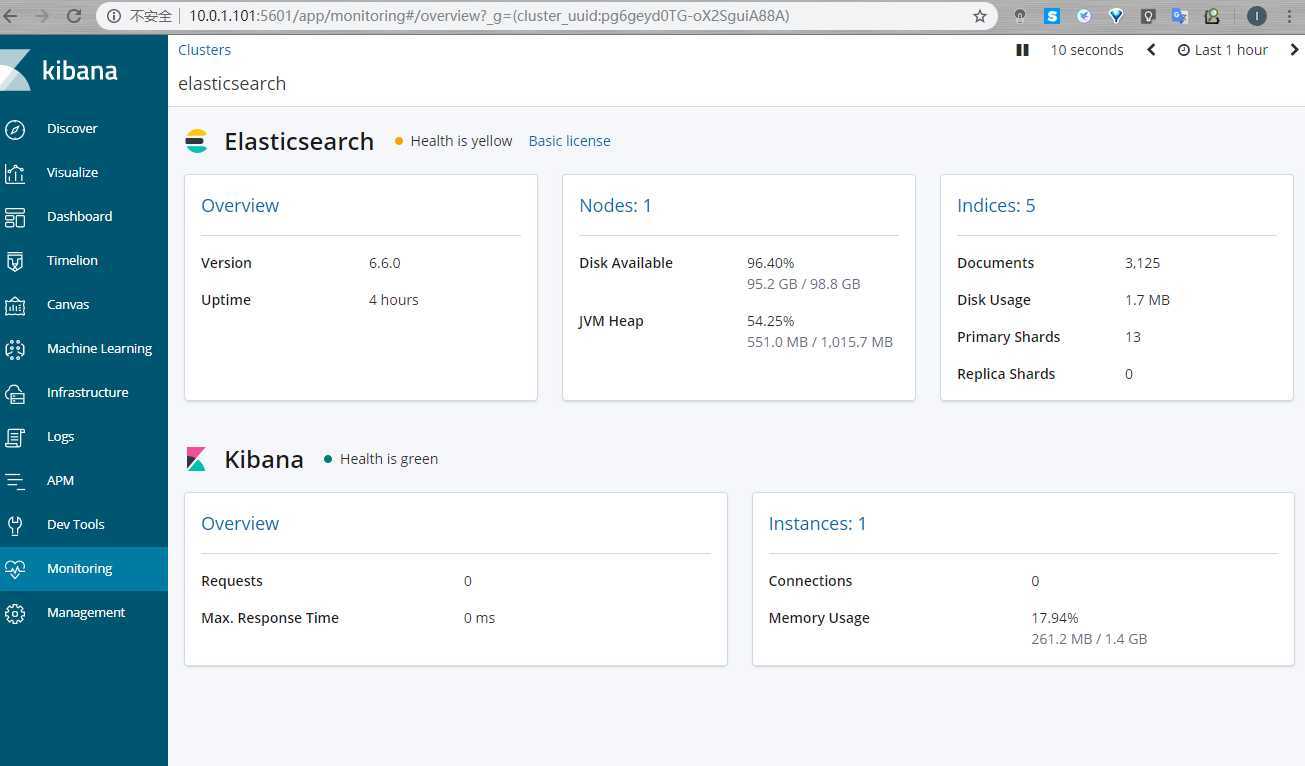Select the Canvas icon in sidebar
Image resolution: width=1305 pixels, height=766 pixels.
[x=15, y=305]
